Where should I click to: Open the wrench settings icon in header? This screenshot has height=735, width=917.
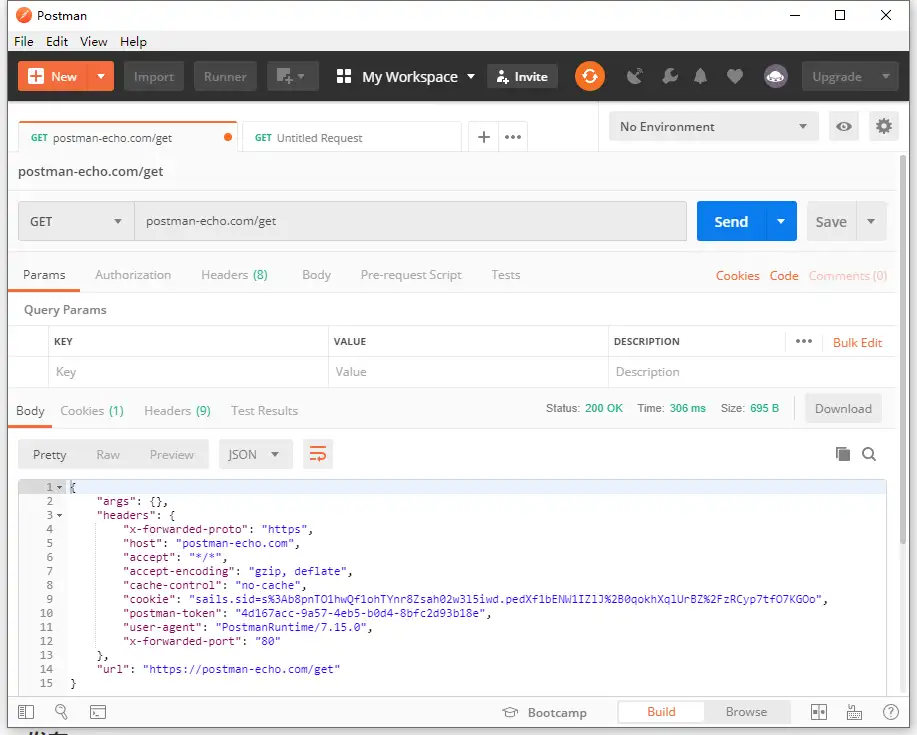click(669, 76)
